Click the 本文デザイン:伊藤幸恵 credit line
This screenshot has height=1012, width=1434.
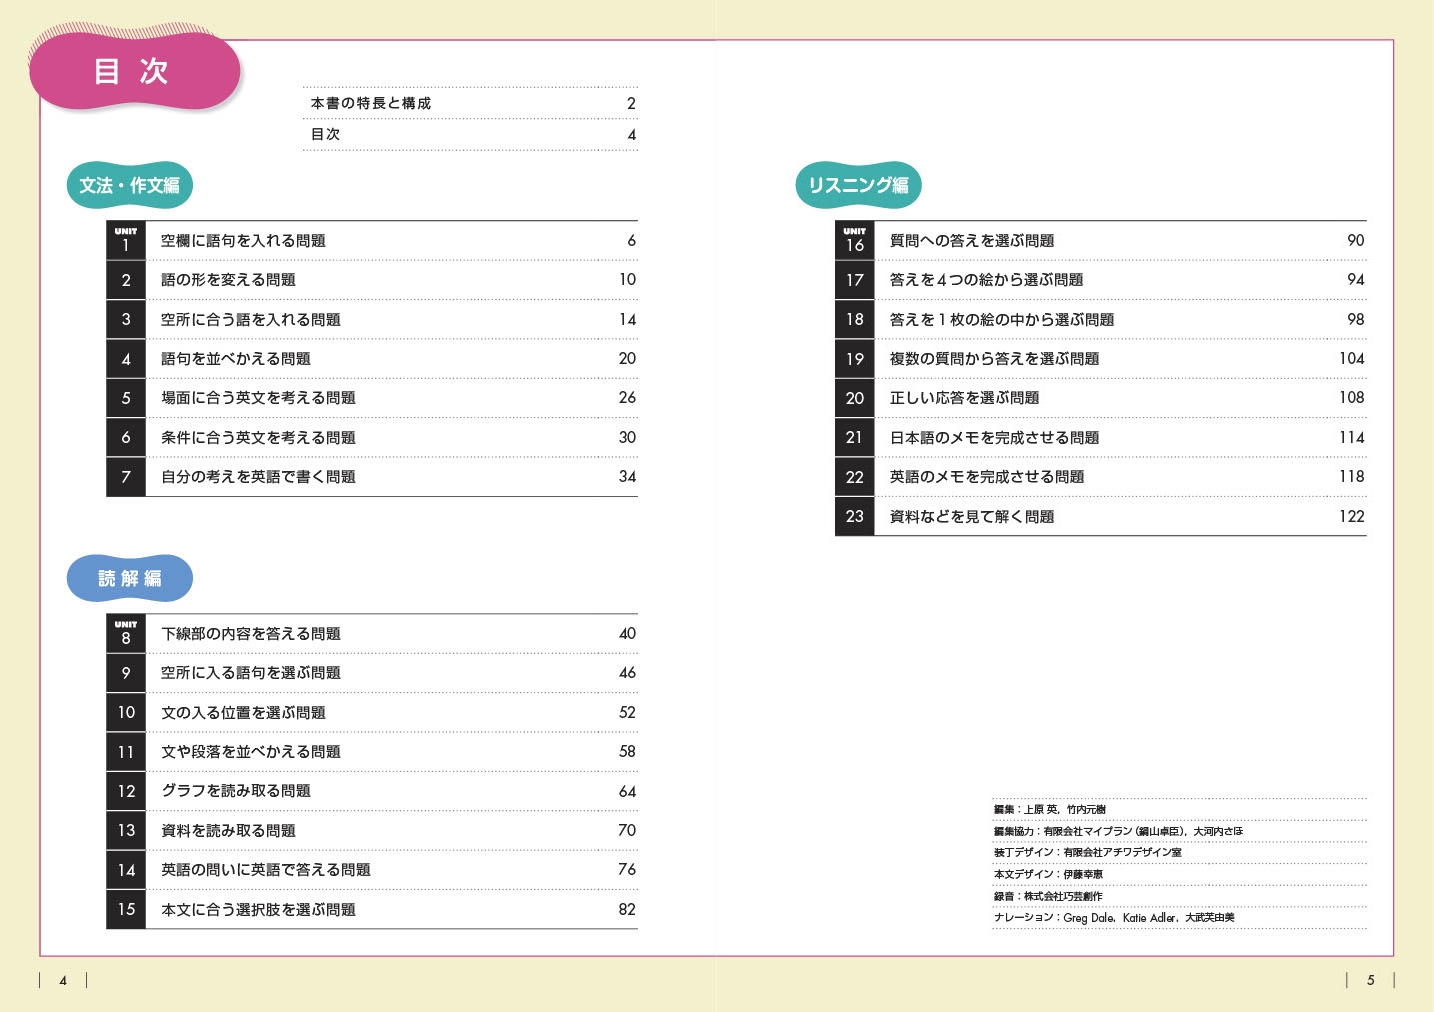(1048, 875)
